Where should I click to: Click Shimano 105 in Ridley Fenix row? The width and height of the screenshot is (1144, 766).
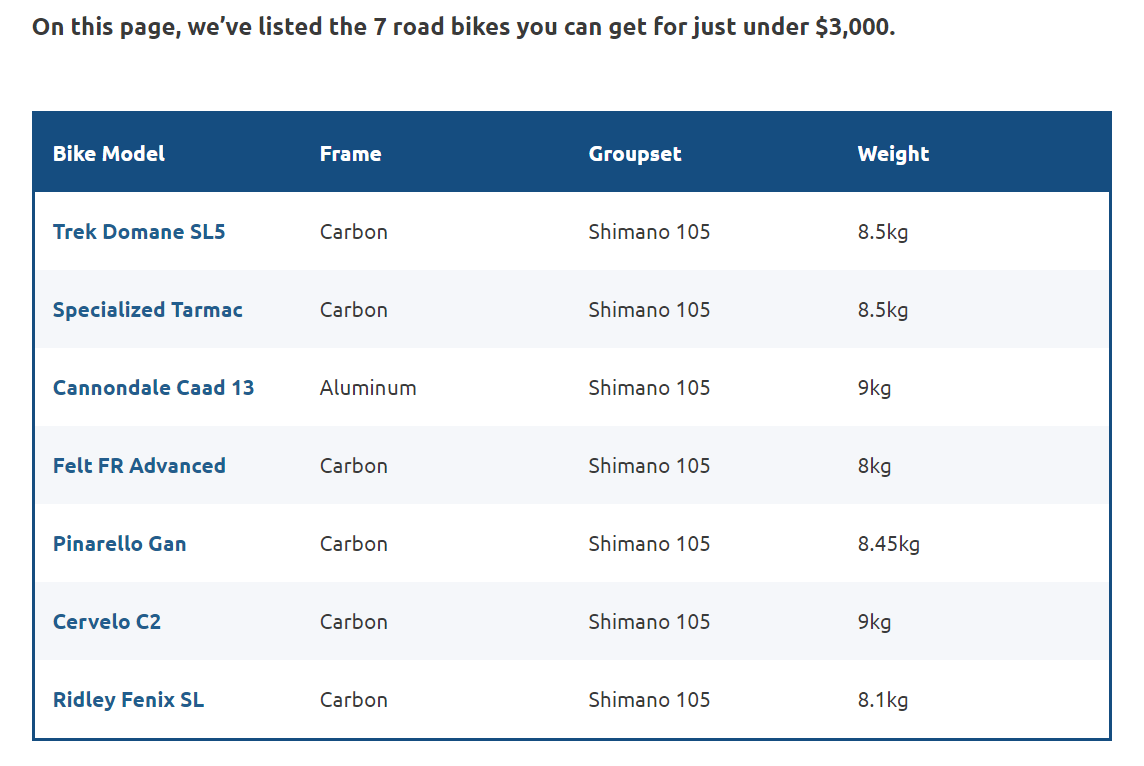coord(649,700)
